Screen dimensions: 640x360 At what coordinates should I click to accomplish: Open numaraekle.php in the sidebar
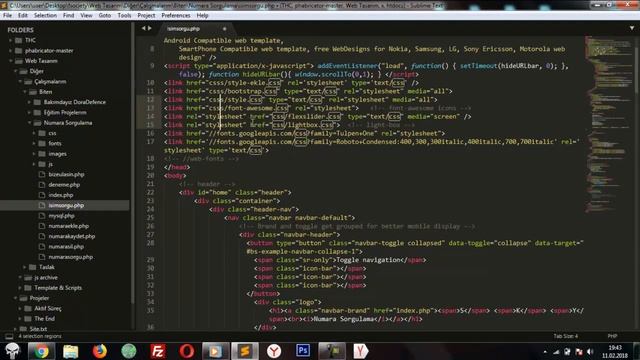click(69, 226)
